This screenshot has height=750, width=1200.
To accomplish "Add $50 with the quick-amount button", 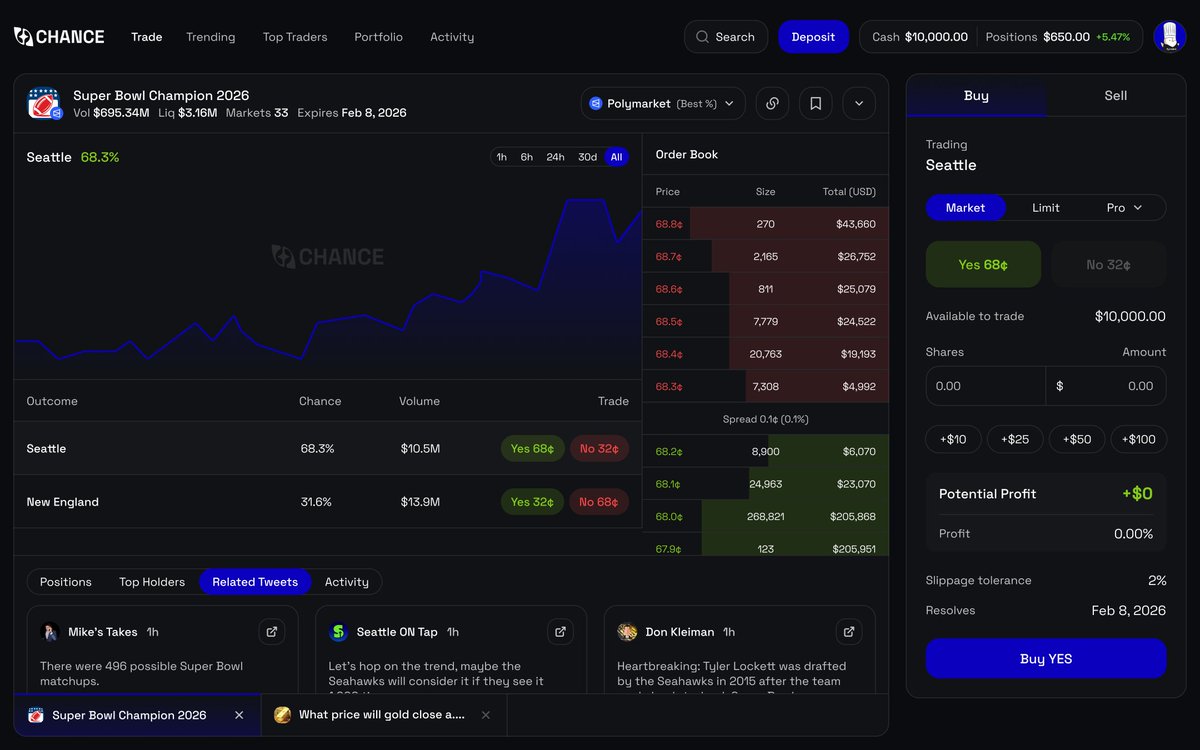I will click(1076, 439).
